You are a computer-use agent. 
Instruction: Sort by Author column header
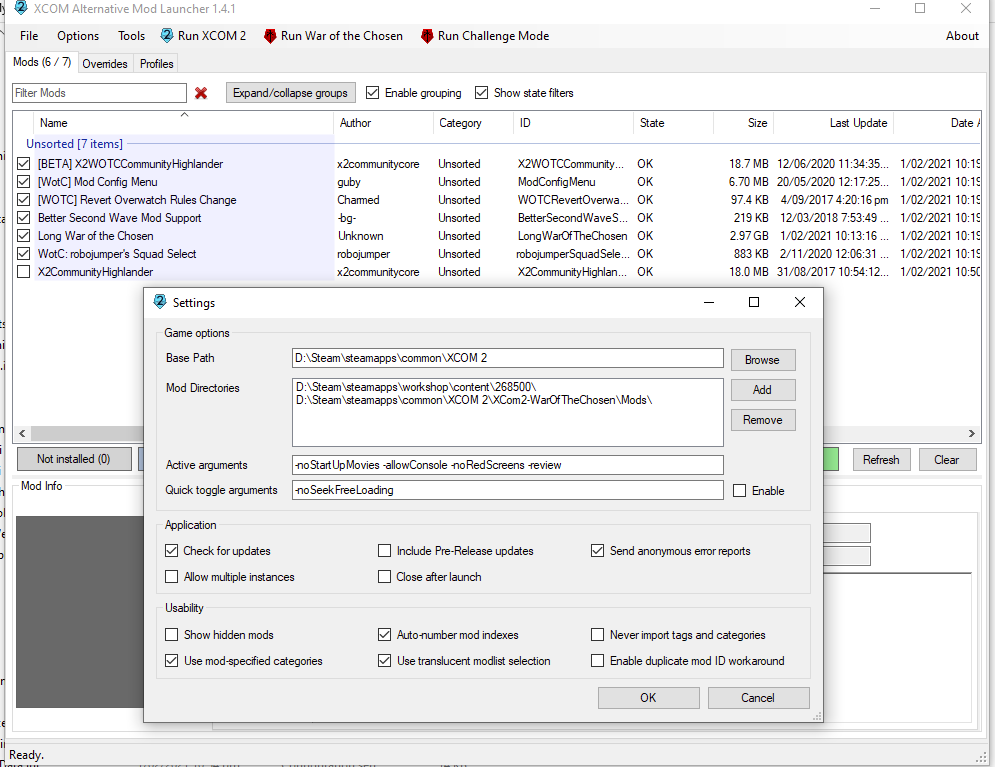pyautogui.click(x=383, y=123)
